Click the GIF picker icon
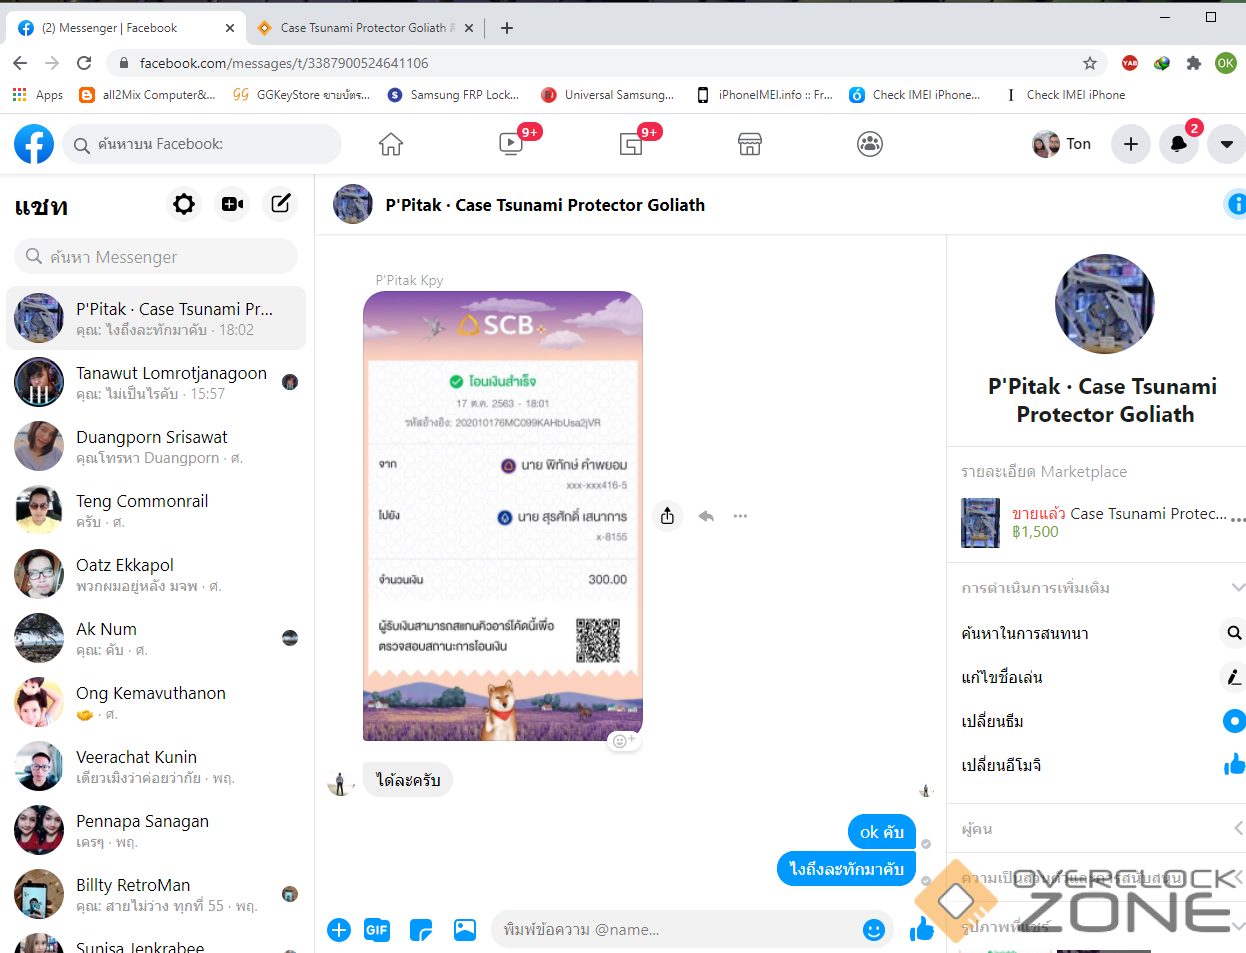This screenshot has height=953, width=1246. [377, 930]
